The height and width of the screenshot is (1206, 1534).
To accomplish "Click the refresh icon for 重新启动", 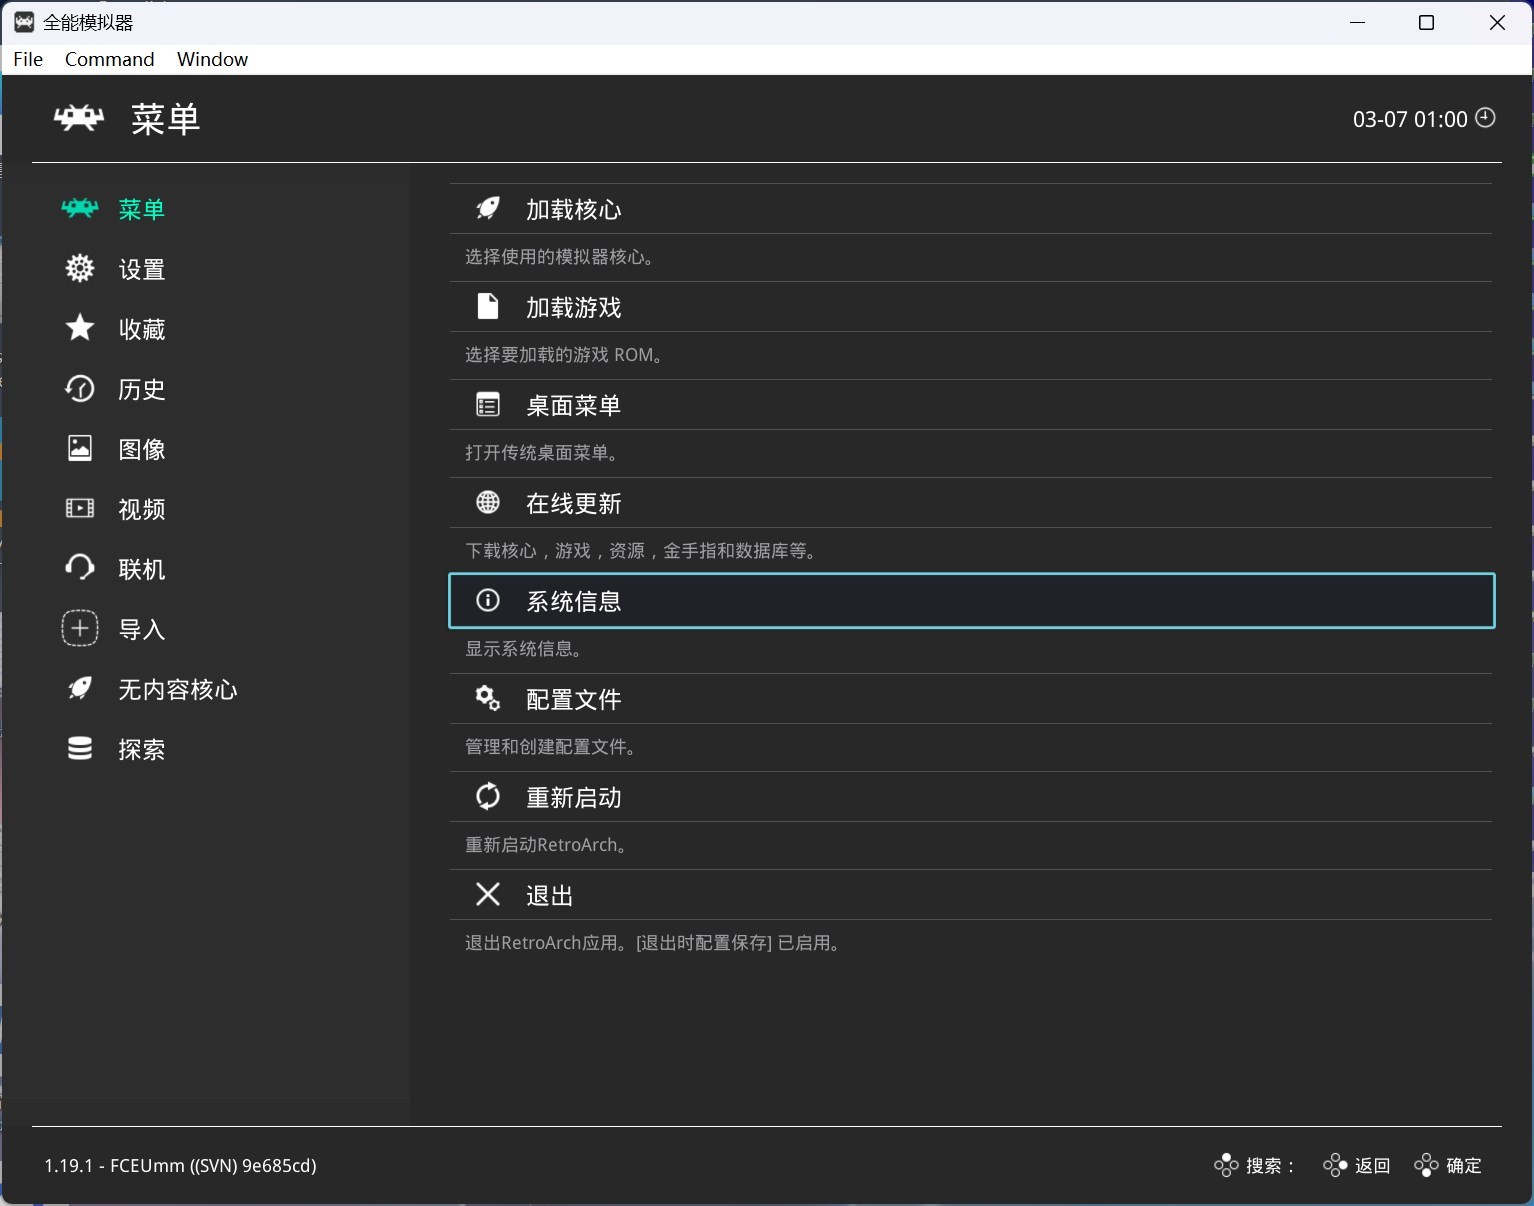I will (488, 796).
